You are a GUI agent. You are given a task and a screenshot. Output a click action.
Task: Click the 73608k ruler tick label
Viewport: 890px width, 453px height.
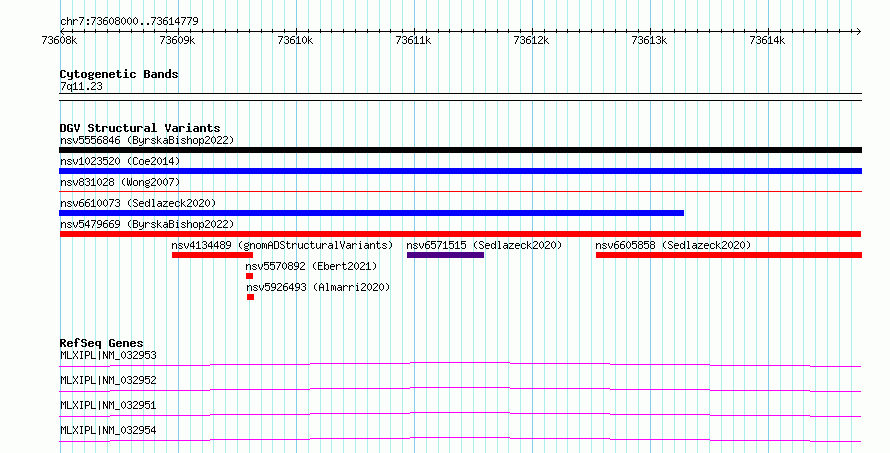[x=60, y=40]
